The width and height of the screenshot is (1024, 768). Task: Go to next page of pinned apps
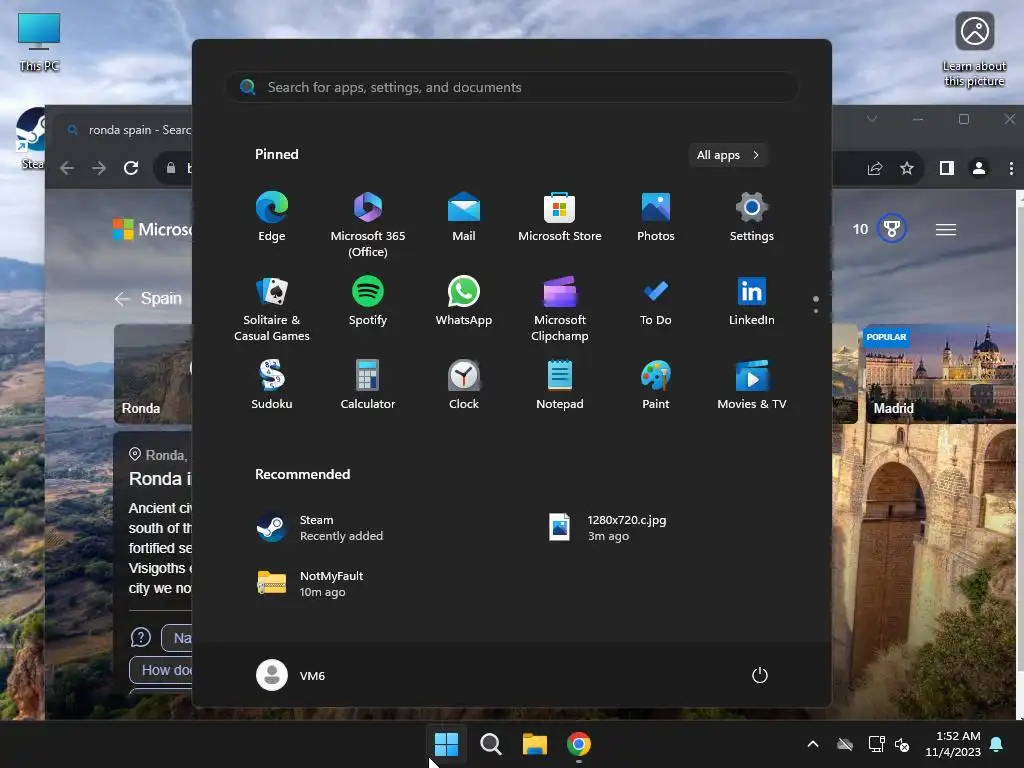point(816,311)
